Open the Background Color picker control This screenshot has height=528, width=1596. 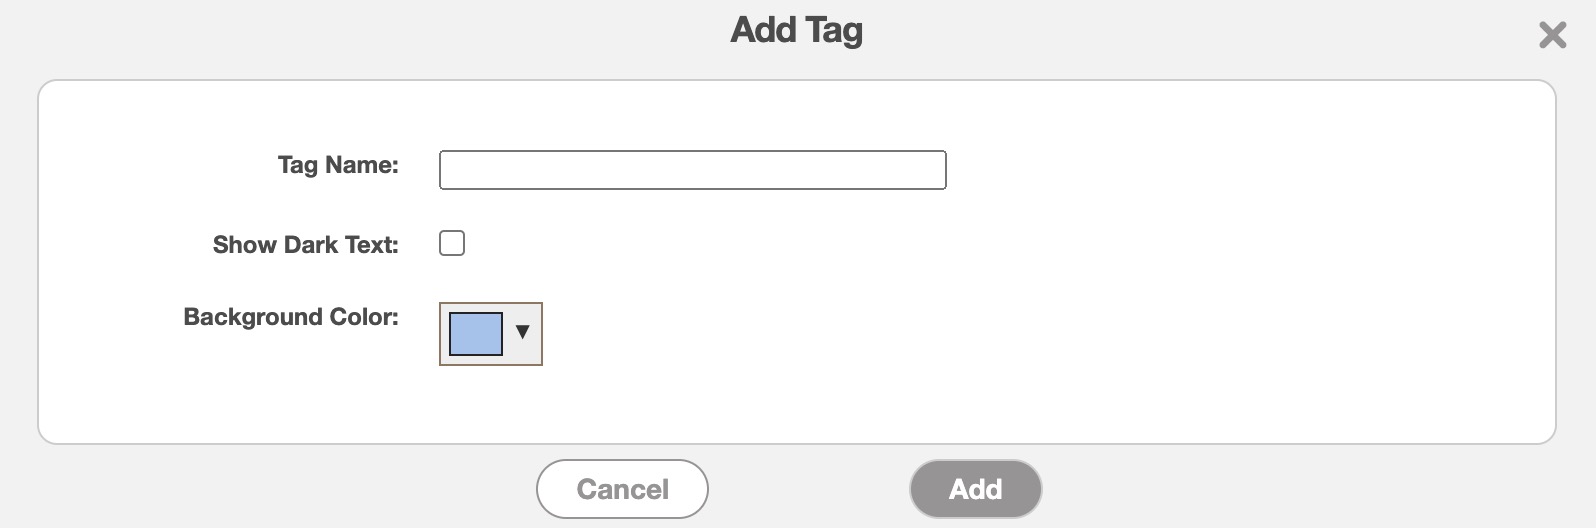point(491,334)
